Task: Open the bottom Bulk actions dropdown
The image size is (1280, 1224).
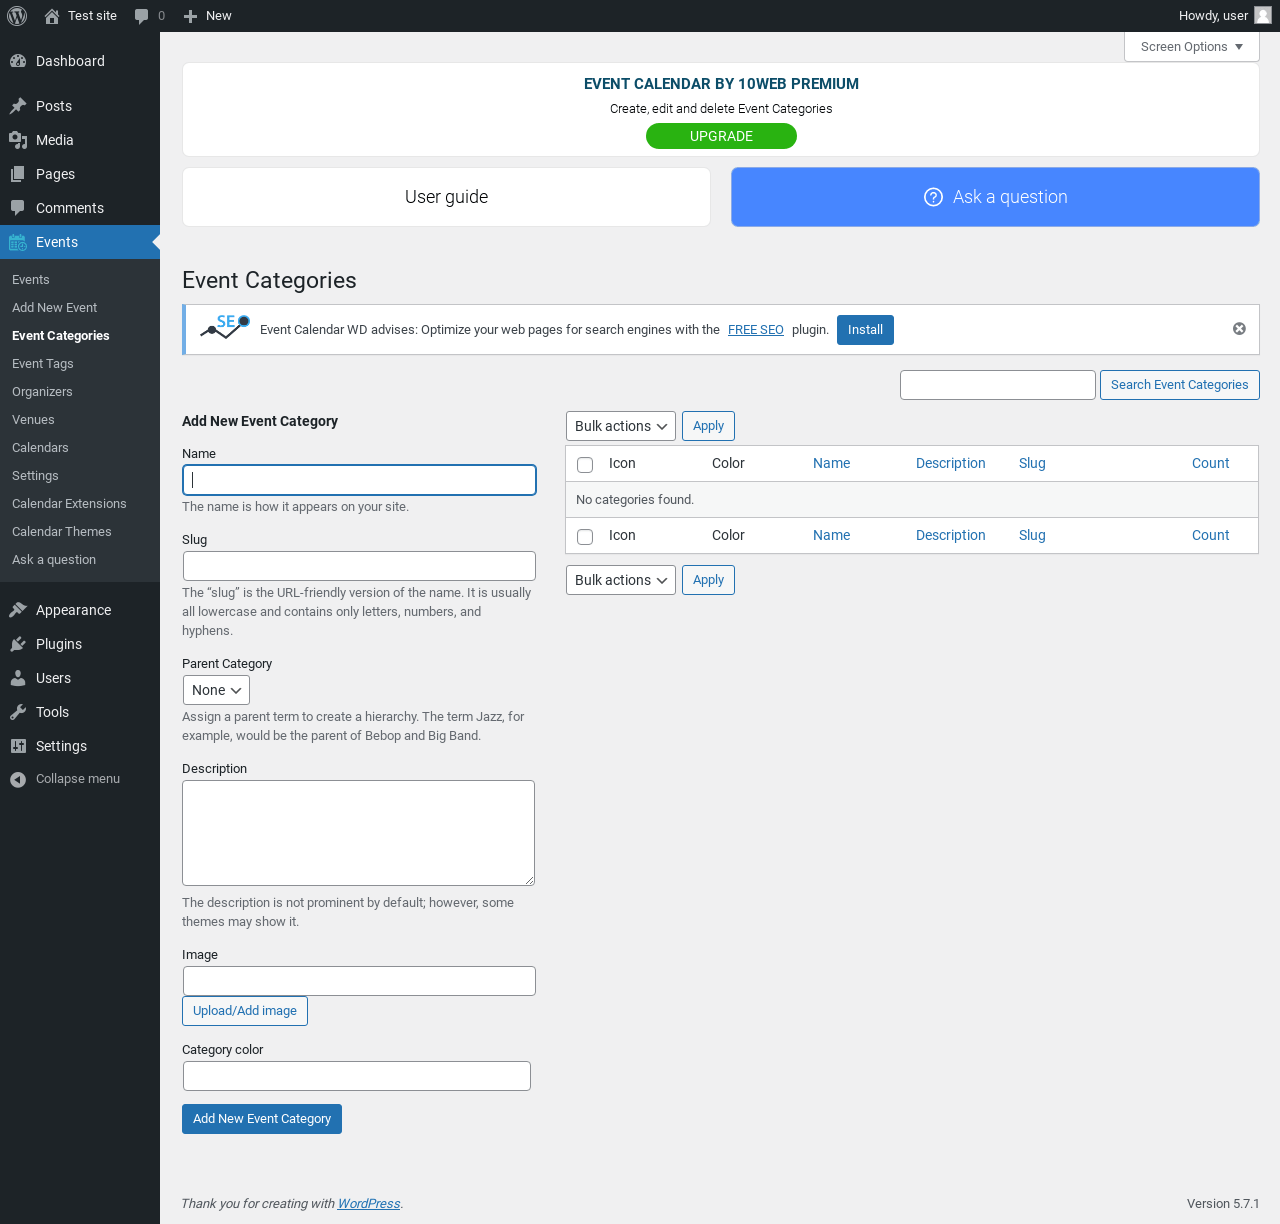Action: [621, 580]
